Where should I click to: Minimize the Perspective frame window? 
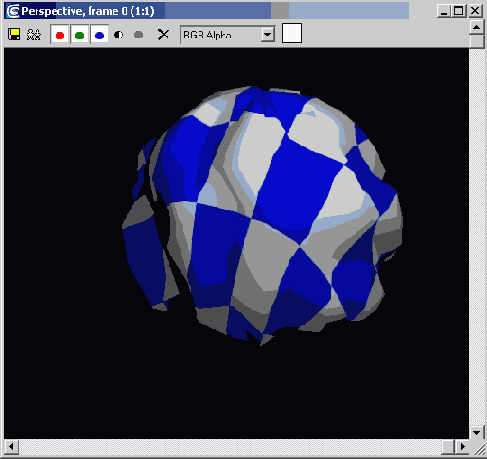[444, 11]
